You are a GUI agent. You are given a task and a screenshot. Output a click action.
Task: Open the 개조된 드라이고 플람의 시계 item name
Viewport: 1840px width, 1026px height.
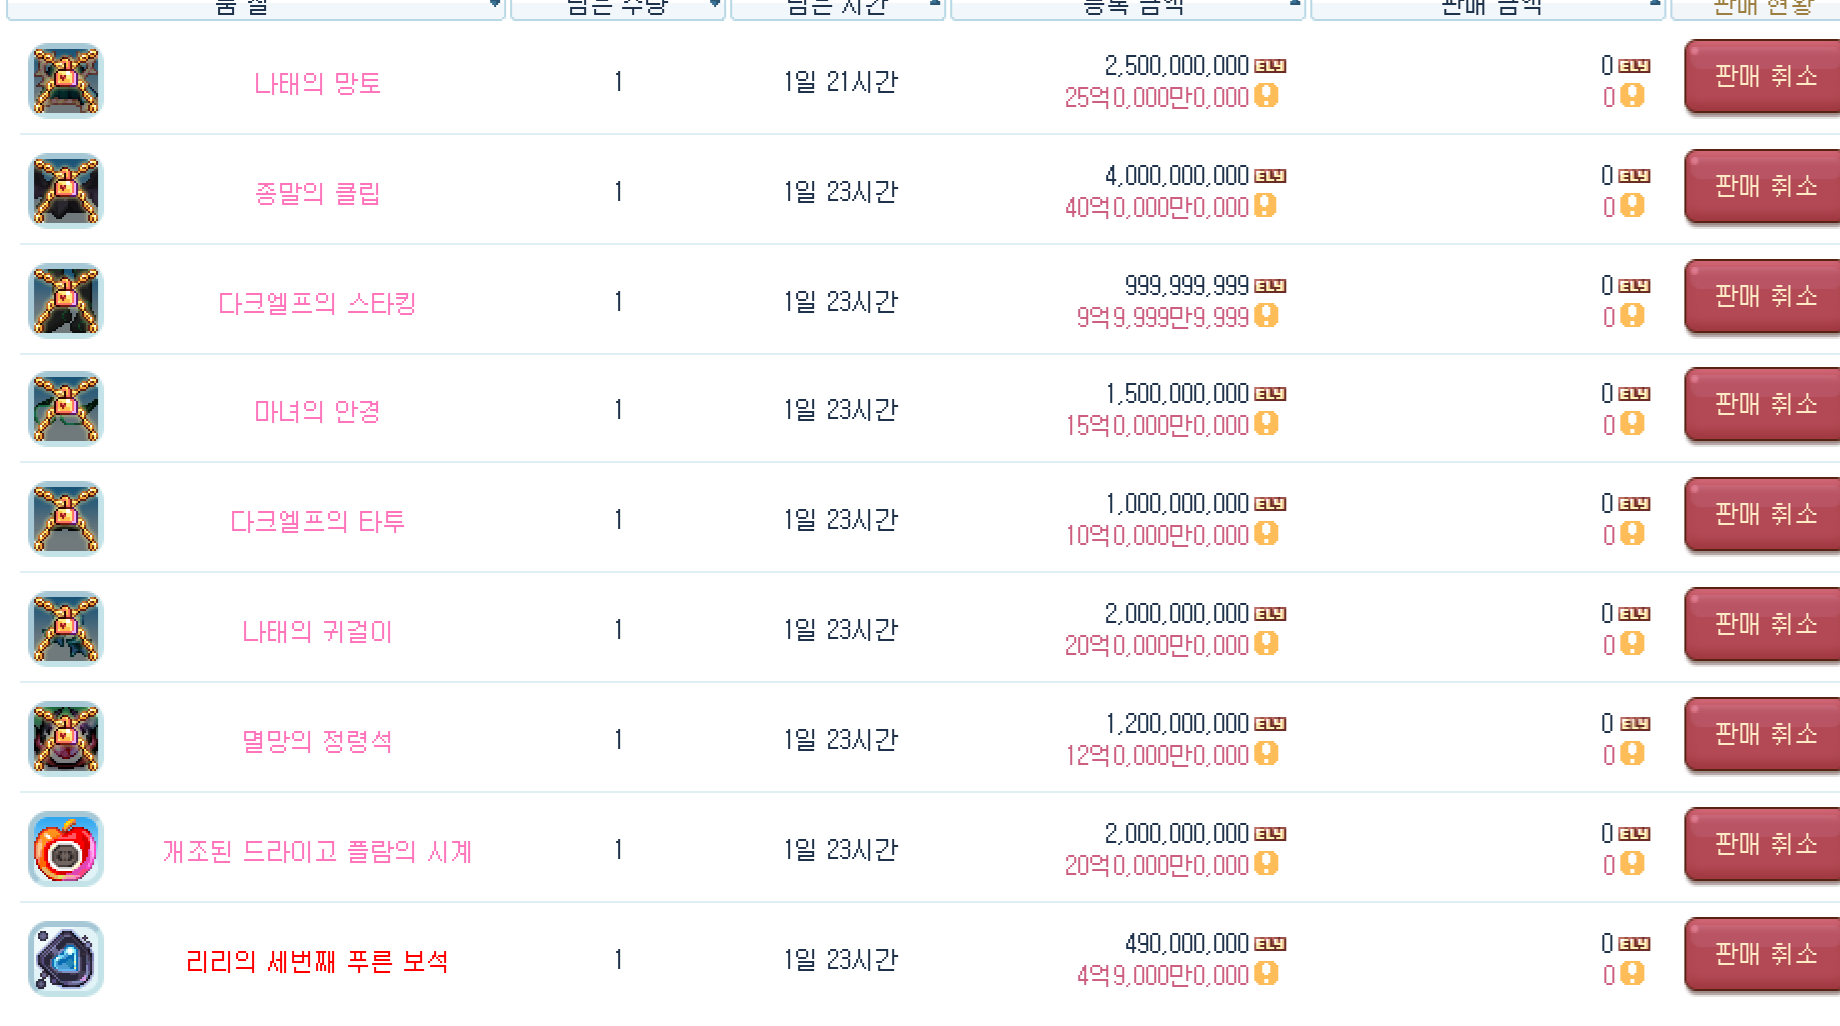coord(316,851)
